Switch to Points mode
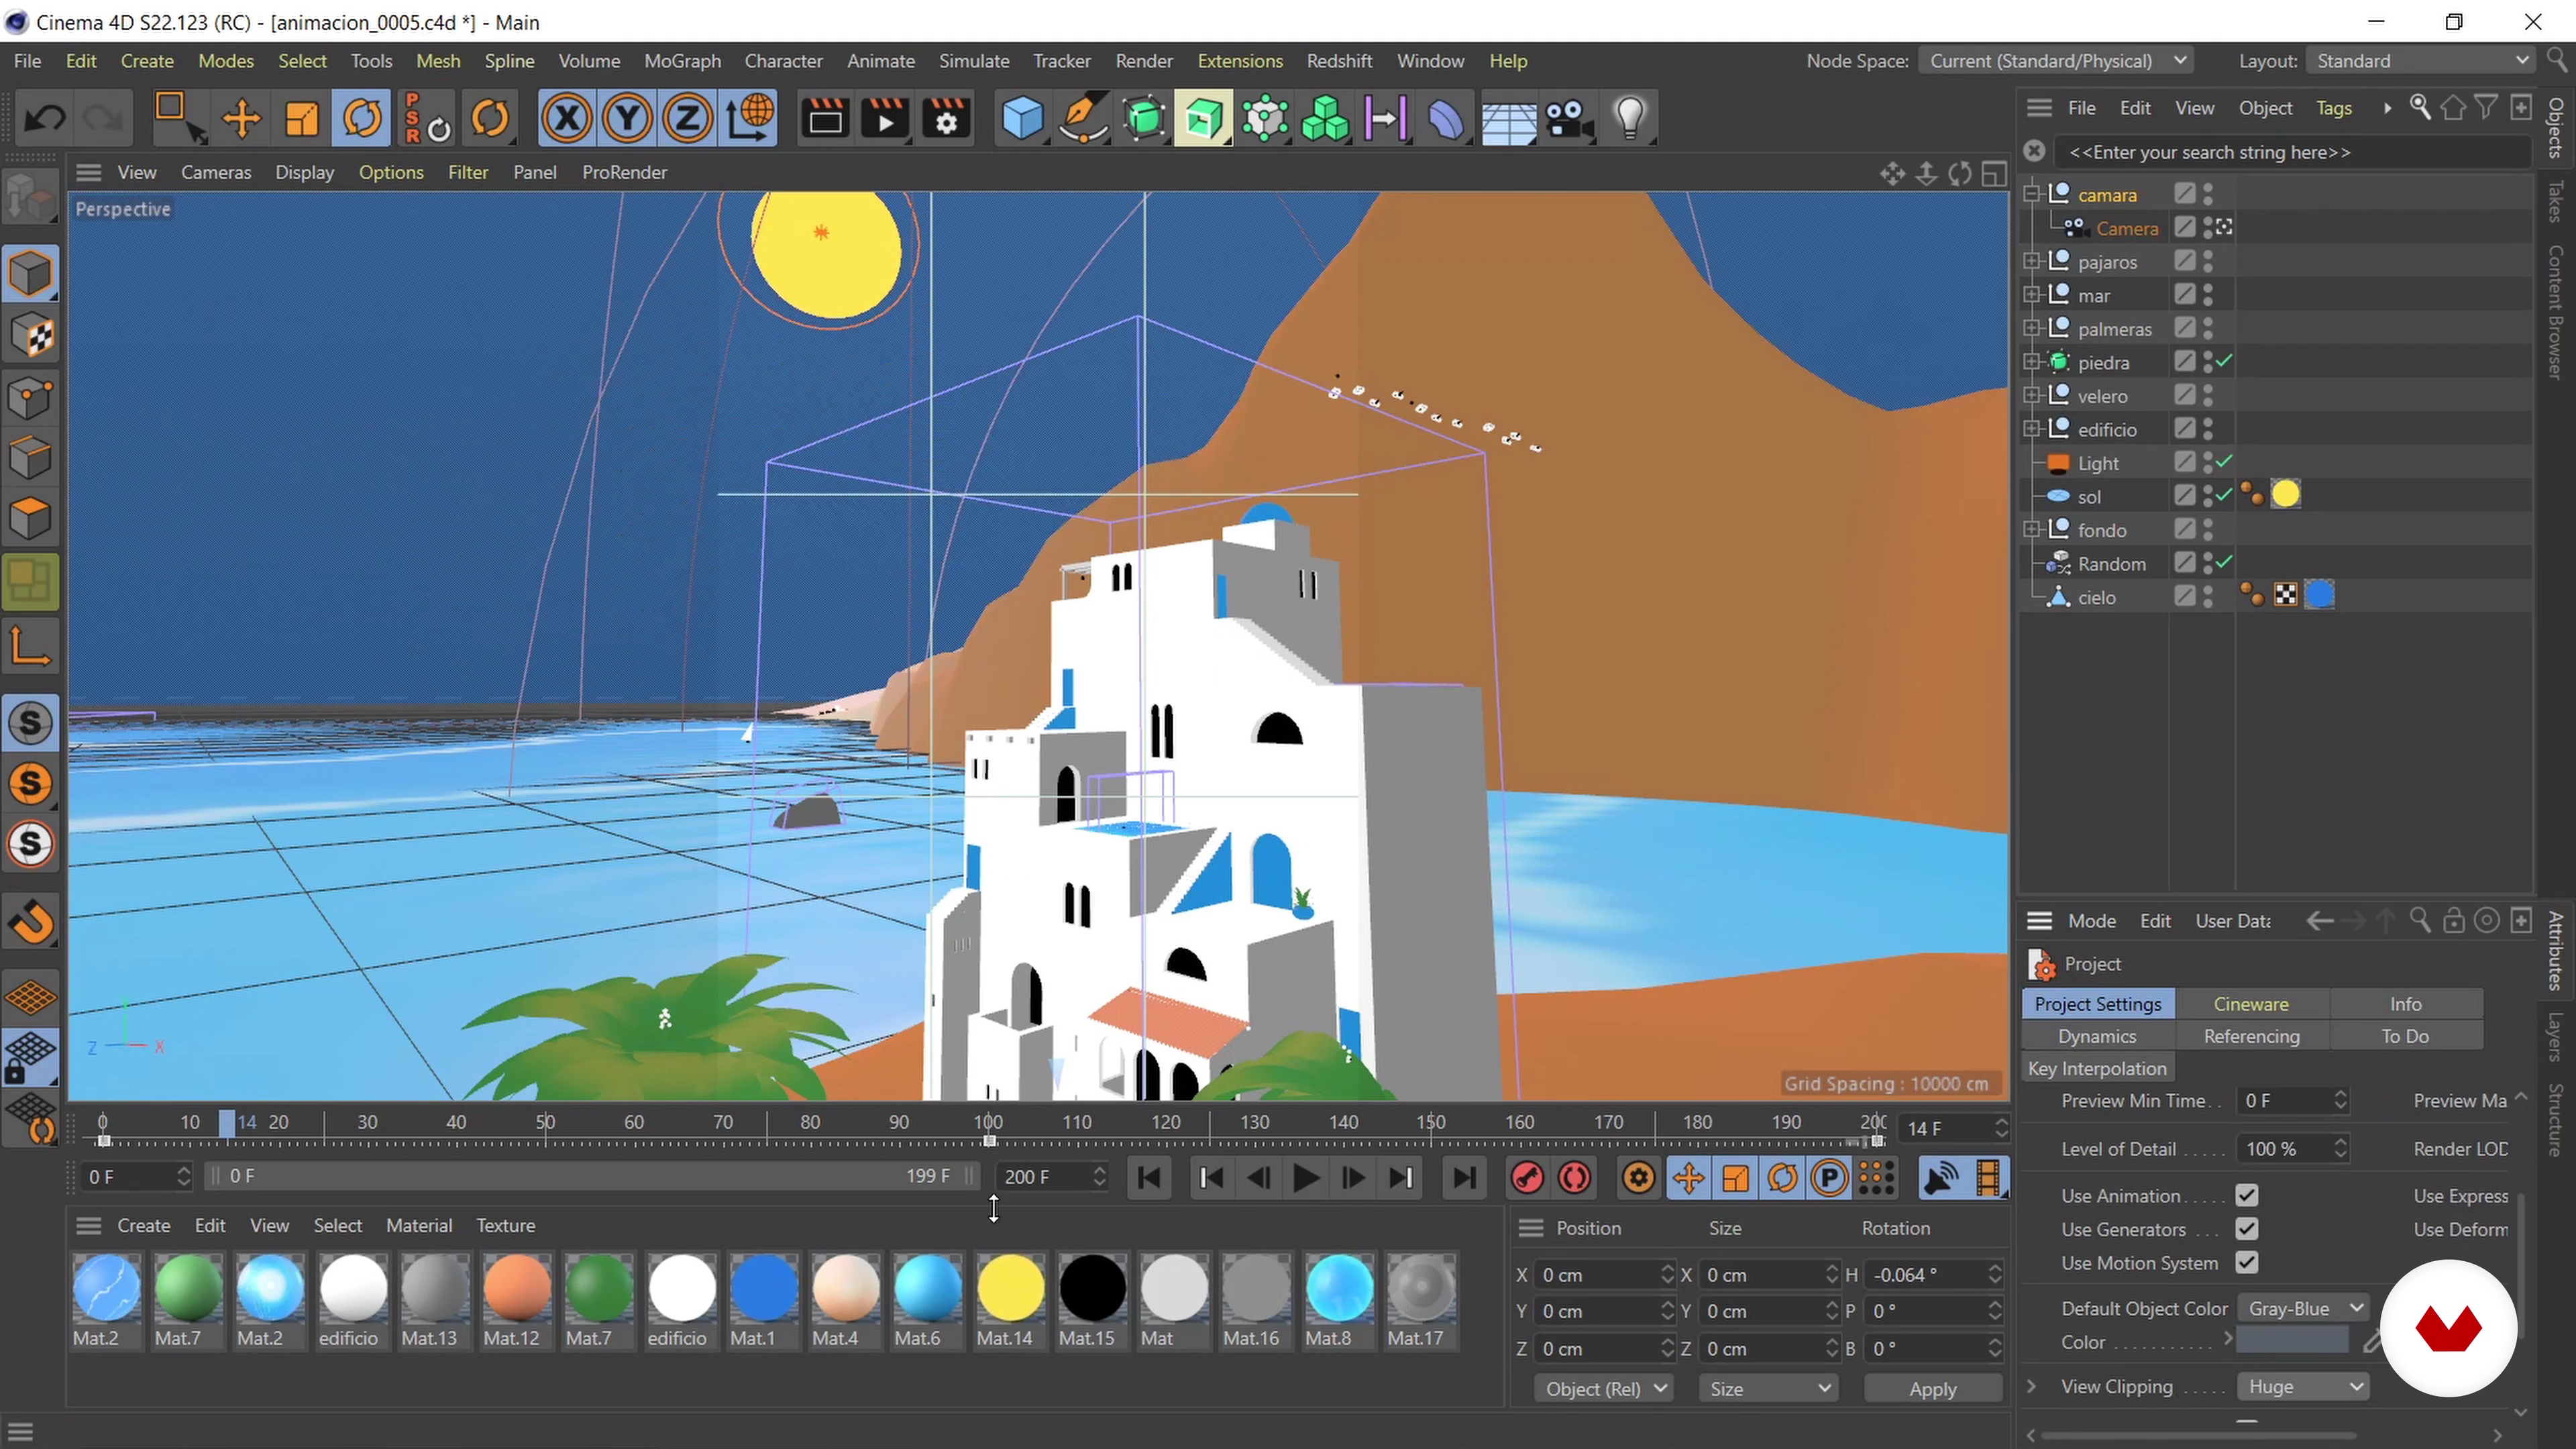The width and height of the screenshot is (2576, 1449). 30,397
